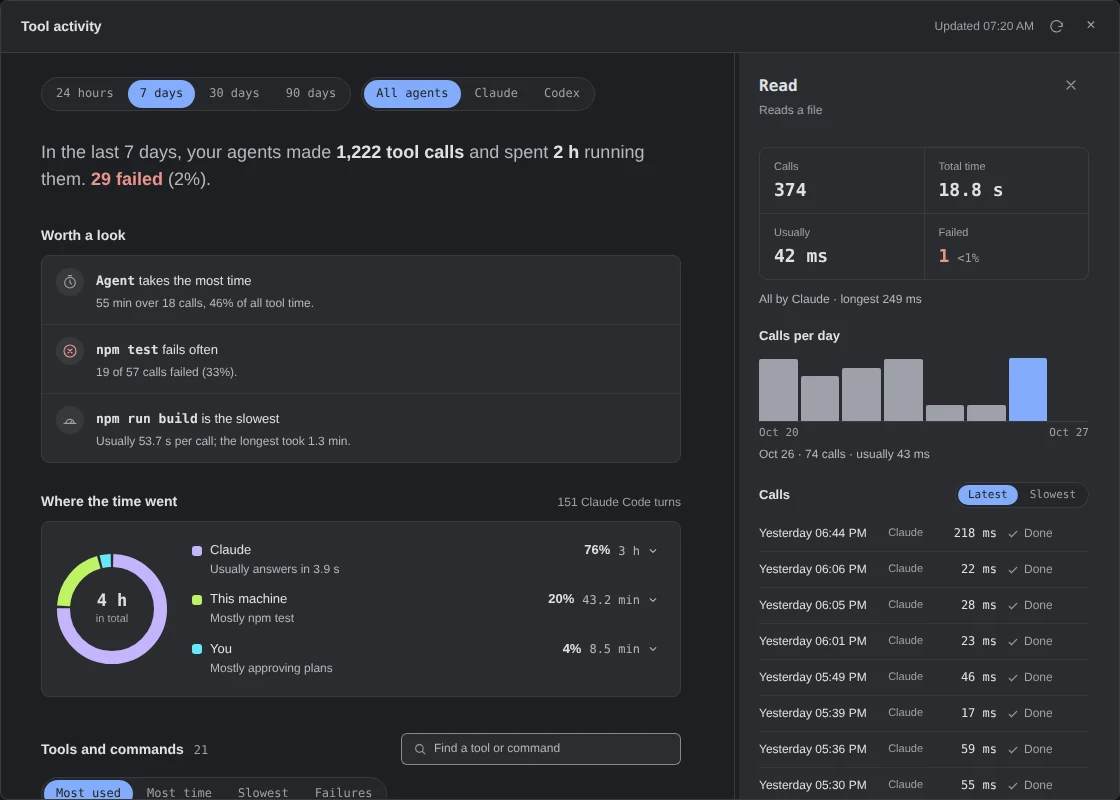Filter by All agents
The image size is (1120, 800).
(412, 94)
